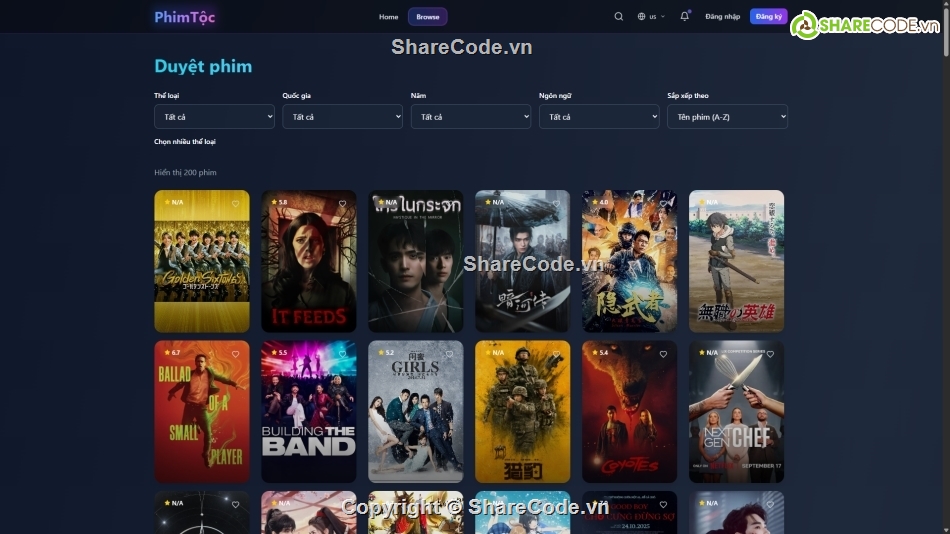Image resolution: width=950 pixels, height=534 pixels.
Task: Open the Sắp xếp theo sort dropdown
Action: (727, 116)
